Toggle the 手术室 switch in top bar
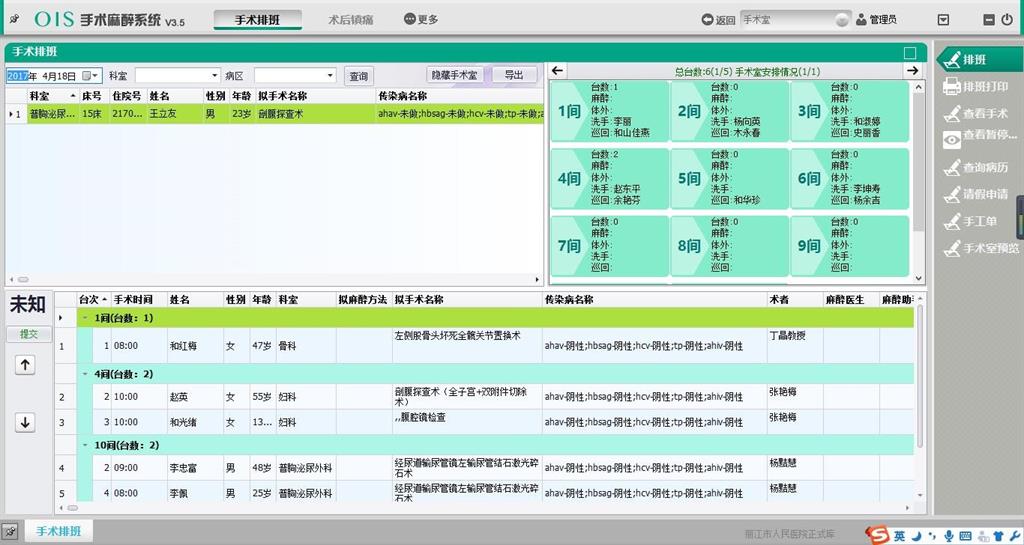1024x545 pixels. pos(842,20)
